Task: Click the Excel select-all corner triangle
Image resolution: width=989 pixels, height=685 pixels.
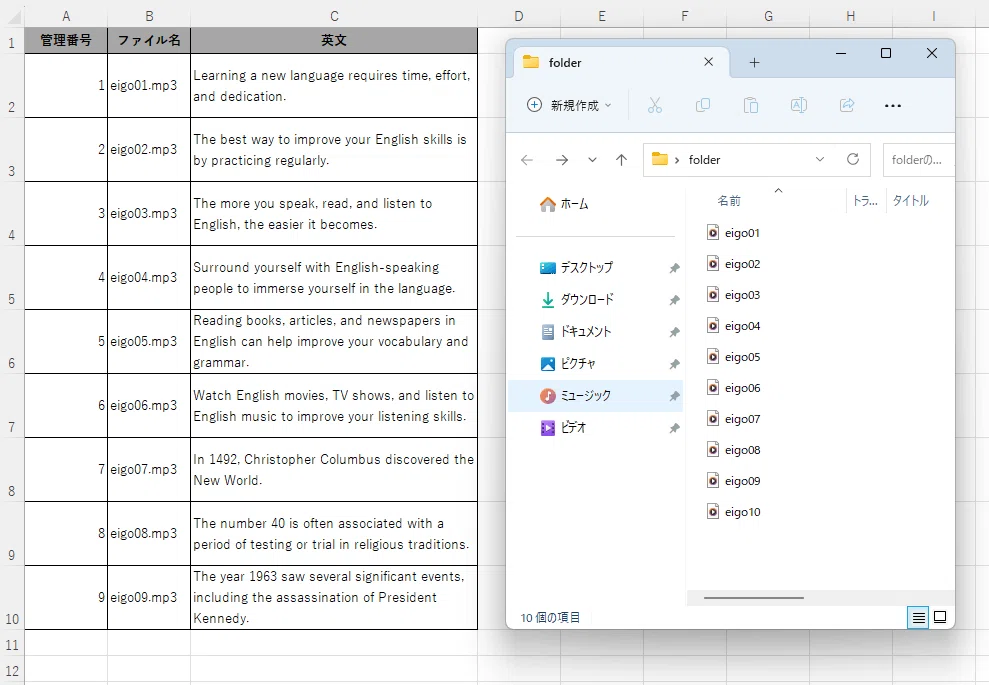Action: tap(13, 16)
